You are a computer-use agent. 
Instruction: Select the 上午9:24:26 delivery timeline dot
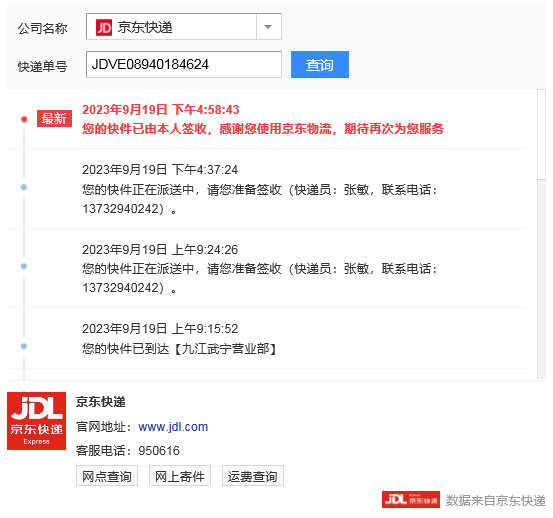click(x=24, y=266)
